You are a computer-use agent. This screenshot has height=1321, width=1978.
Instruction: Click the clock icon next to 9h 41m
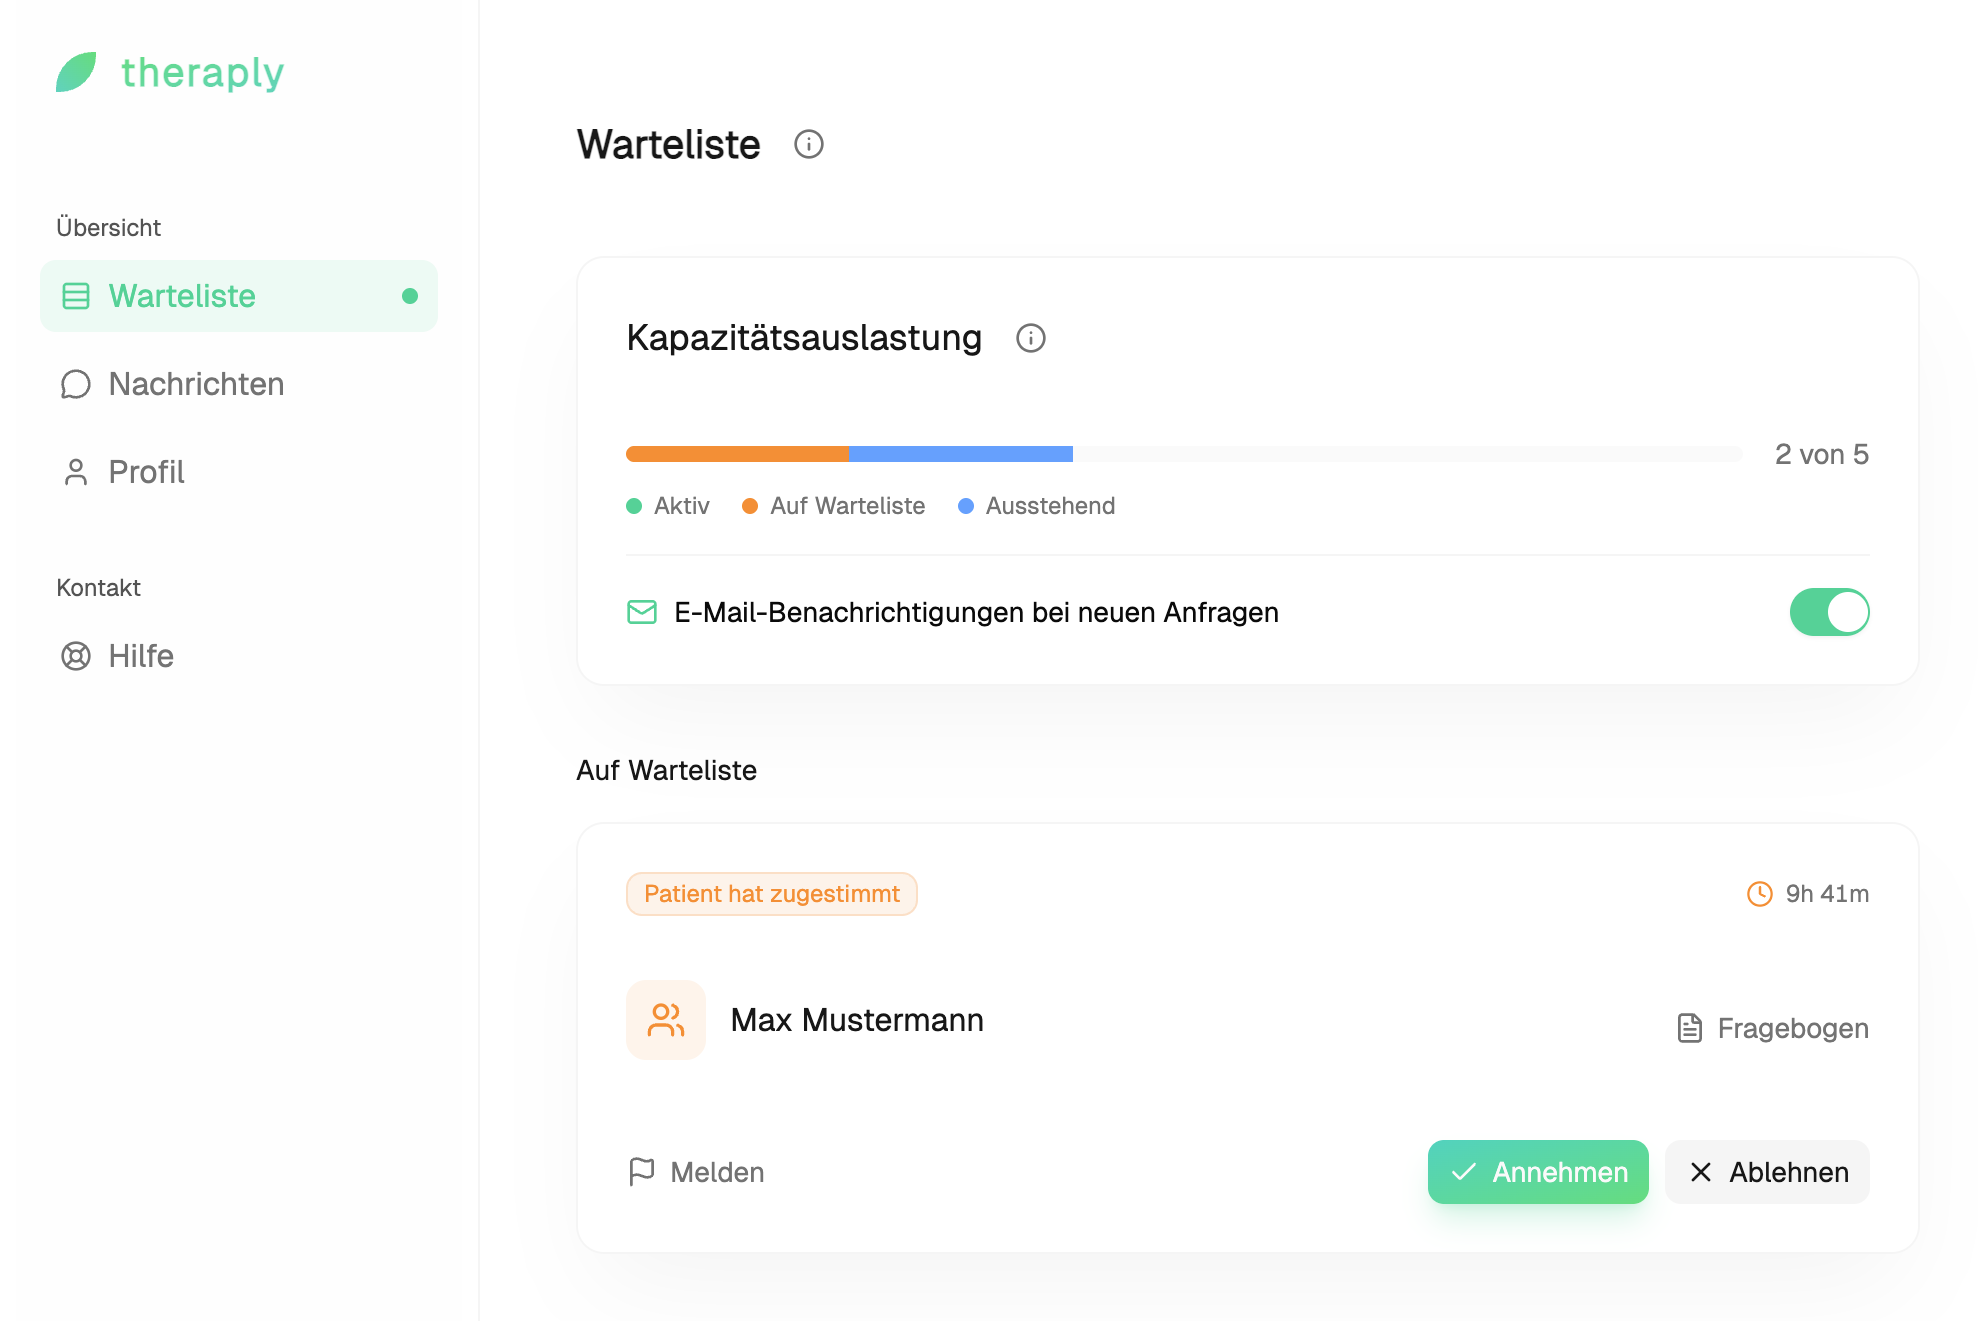point(1759,893)
